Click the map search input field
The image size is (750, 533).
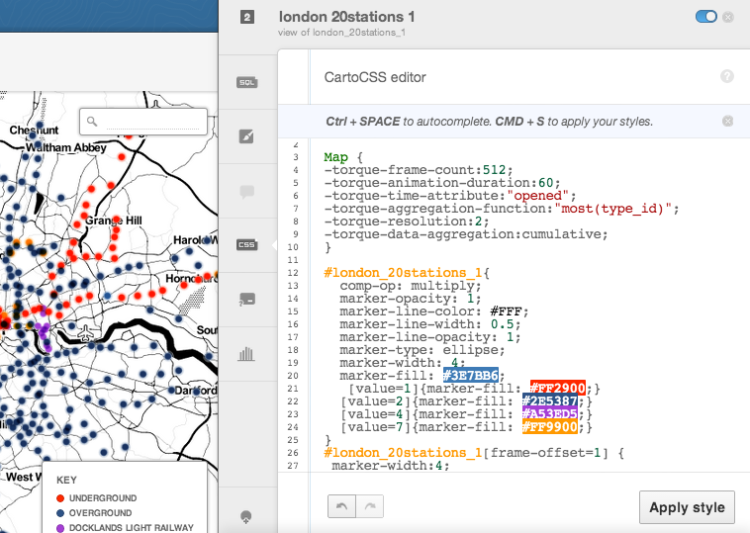click(152, 122)
